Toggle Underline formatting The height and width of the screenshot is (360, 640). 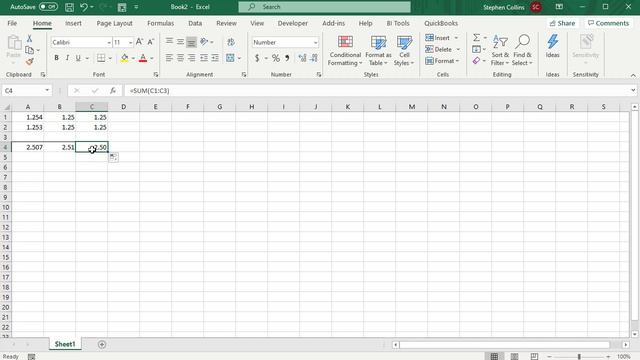click(78, 58)
